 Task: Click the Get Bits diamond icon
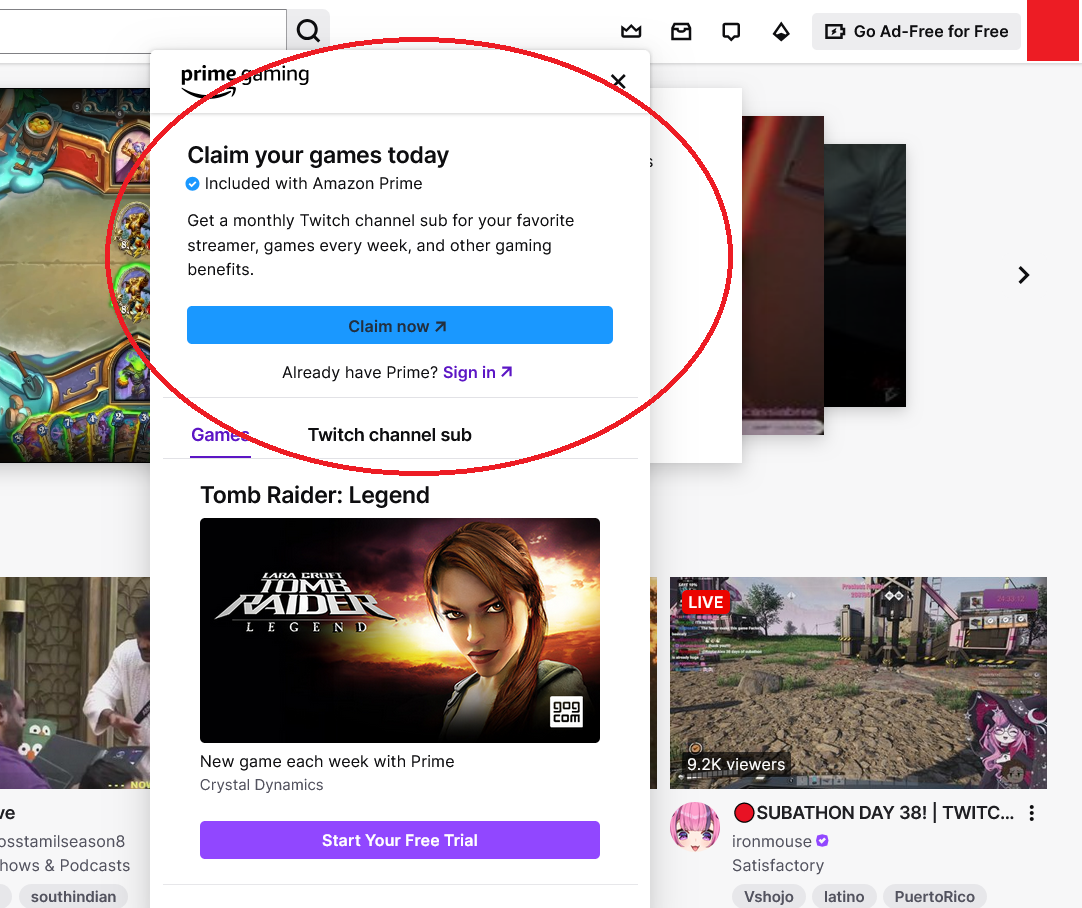(x=781, y=32)
